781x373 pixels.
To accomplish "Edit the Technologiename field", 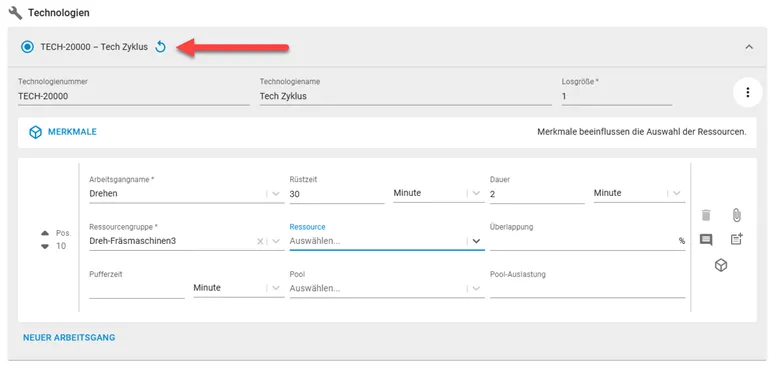I will (x=405, y=97).
